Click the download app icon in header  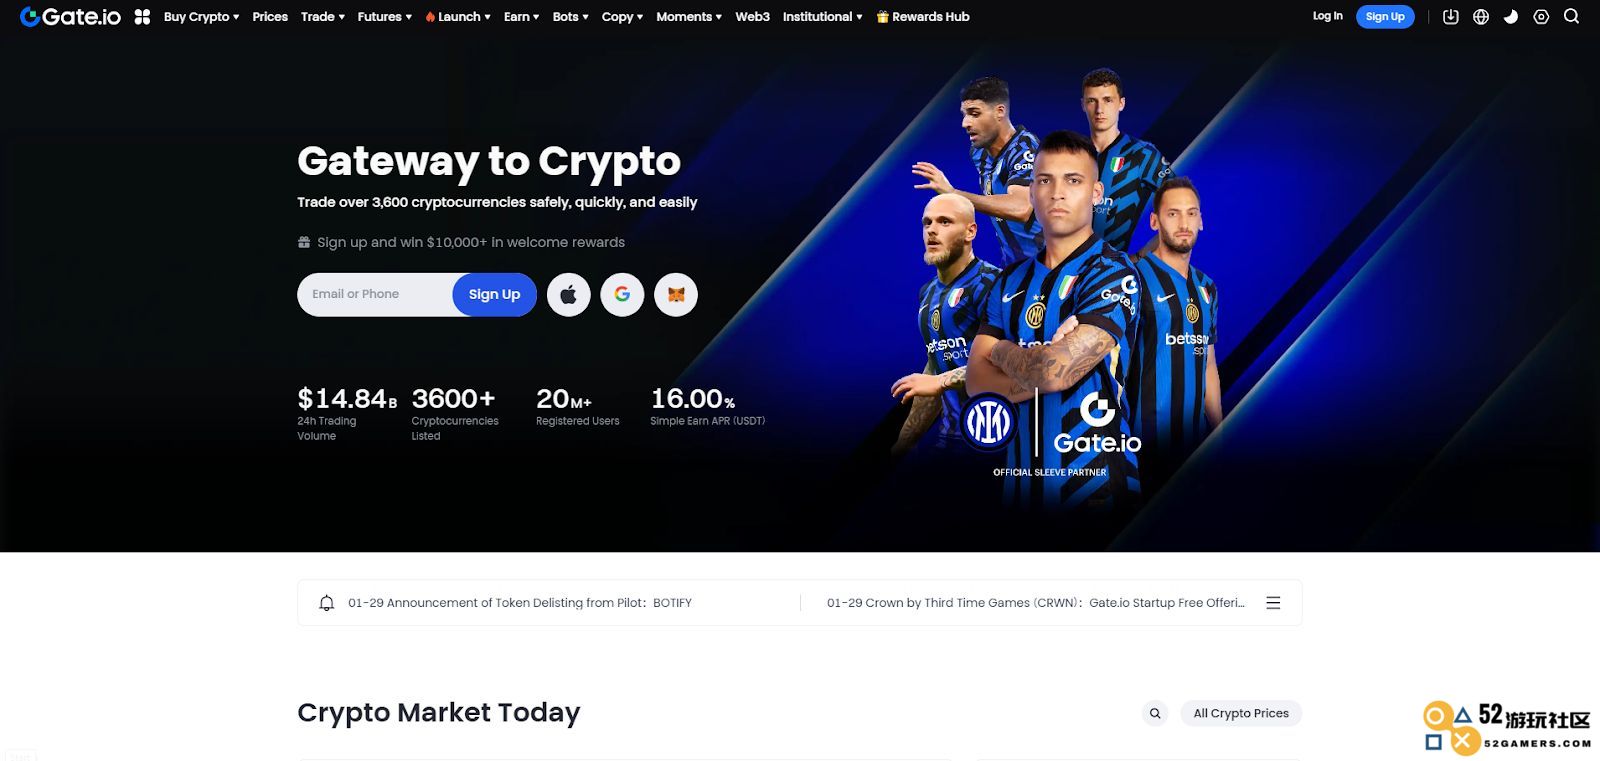(1451, 17)
